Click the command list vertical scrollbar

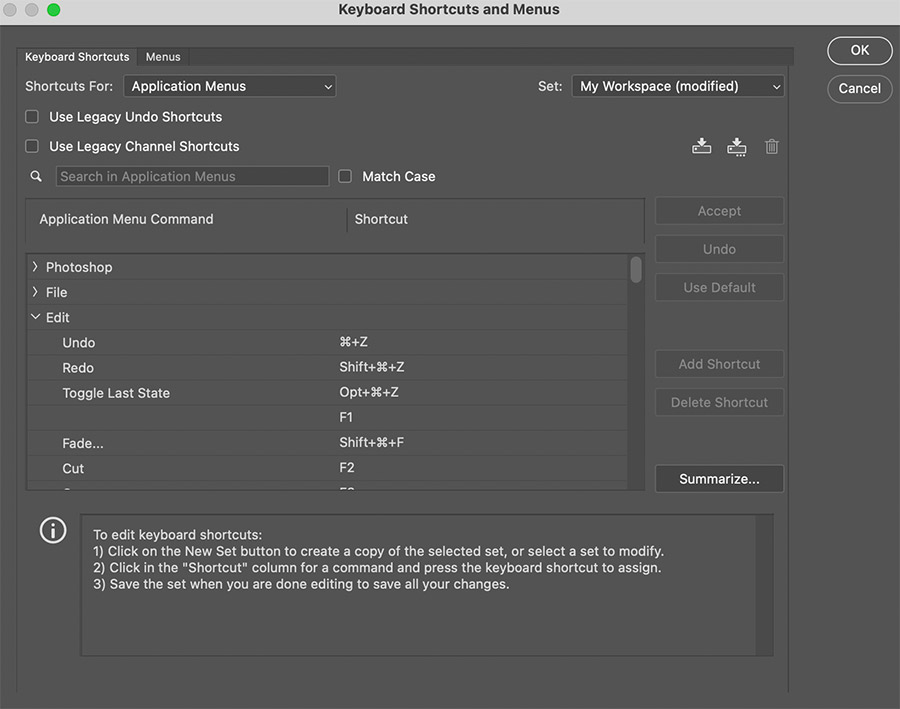[636, 270]
